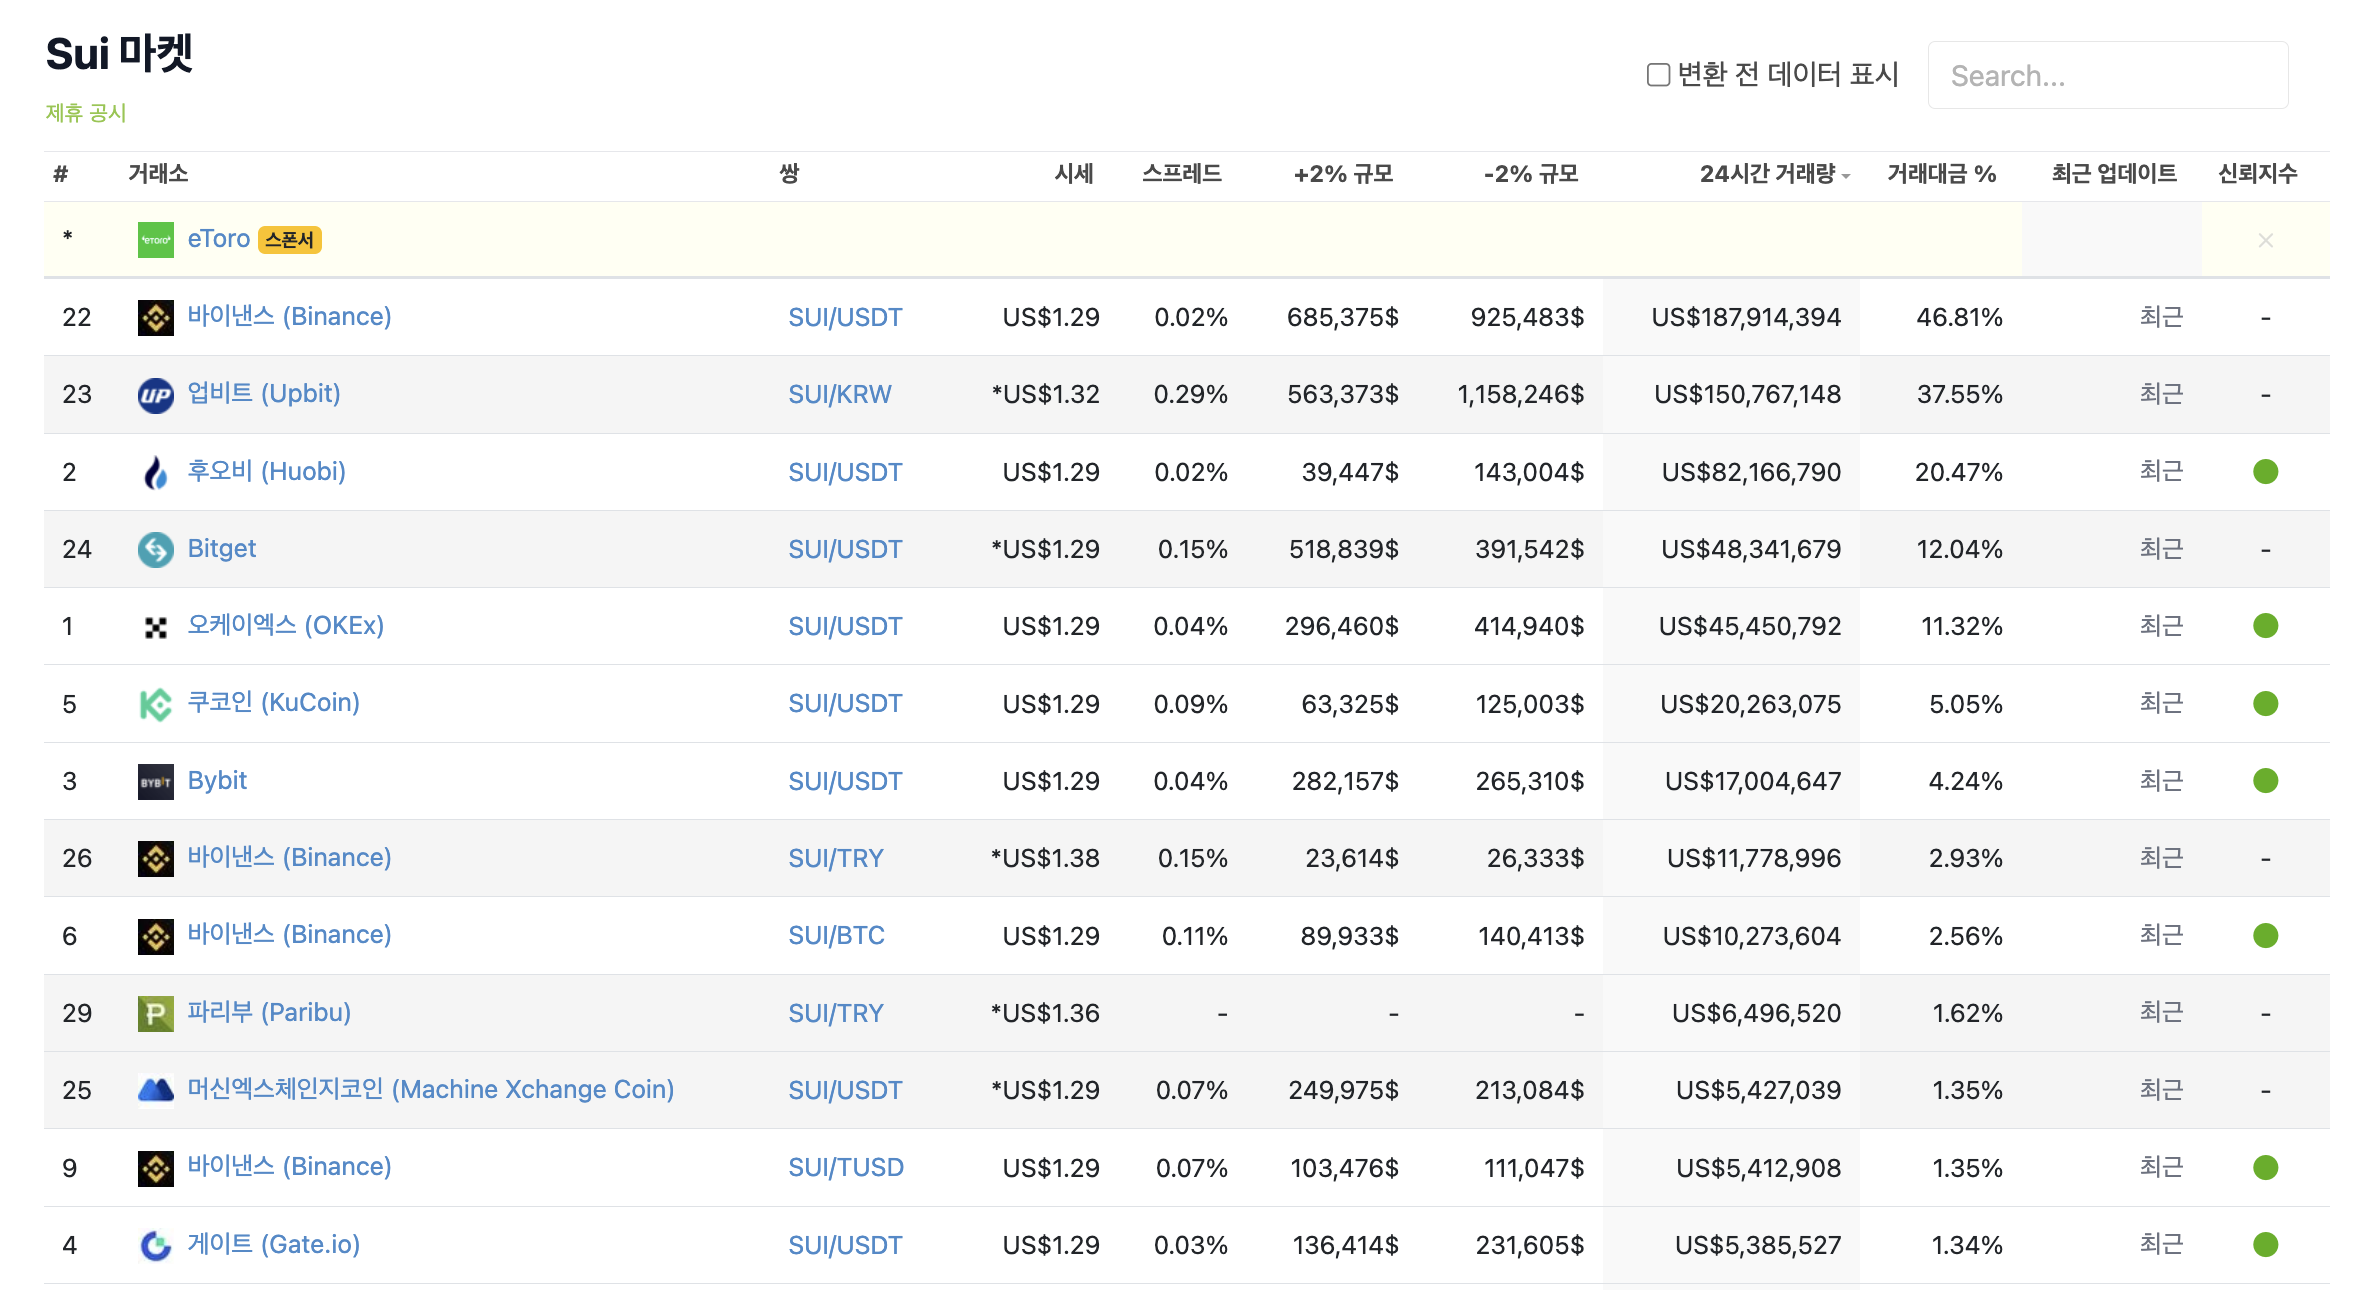Click the Upbit exchange logo icon

point(155,395)
